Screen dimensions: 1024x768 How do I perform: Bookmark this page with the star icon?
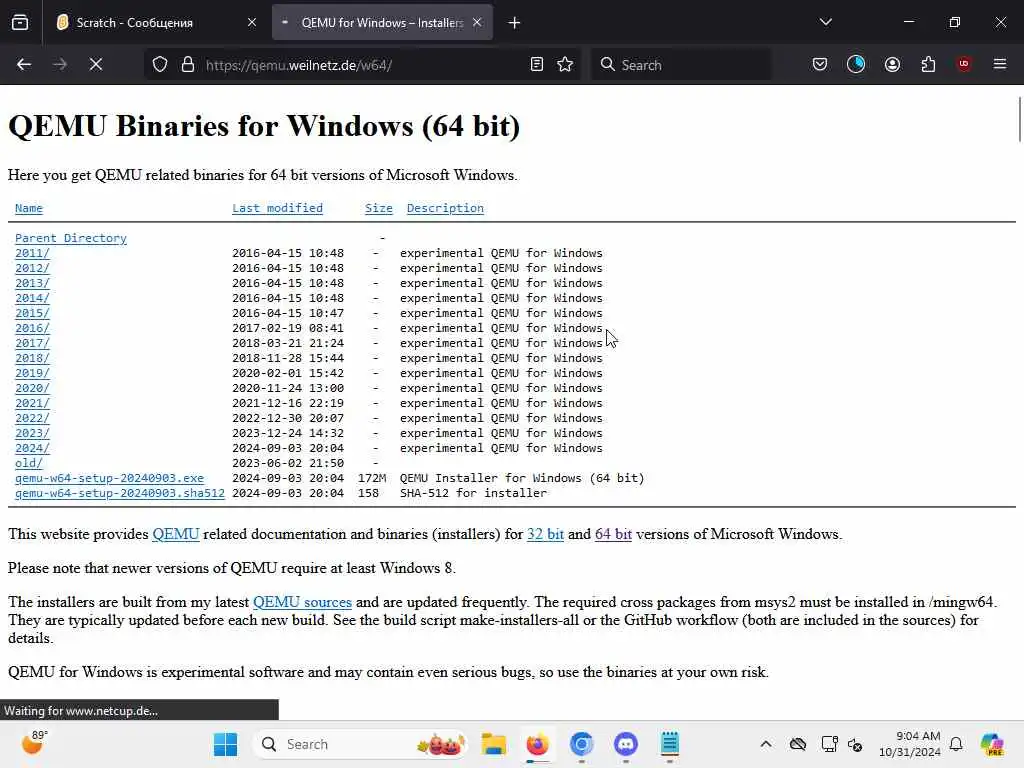click(566, 64)
